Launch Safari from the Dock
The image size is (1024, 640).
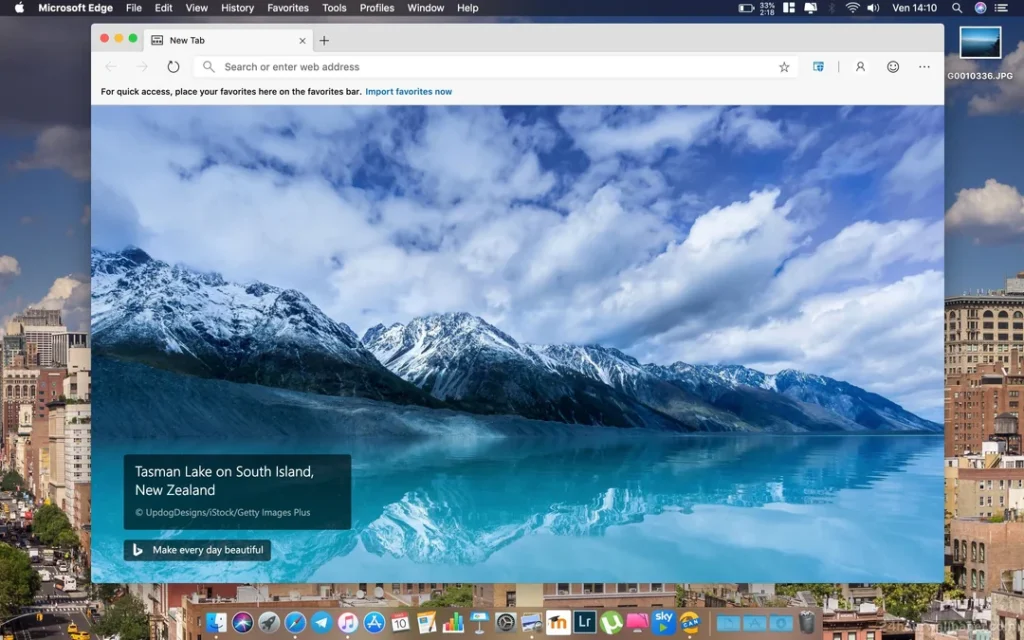(x=293, y=621)
